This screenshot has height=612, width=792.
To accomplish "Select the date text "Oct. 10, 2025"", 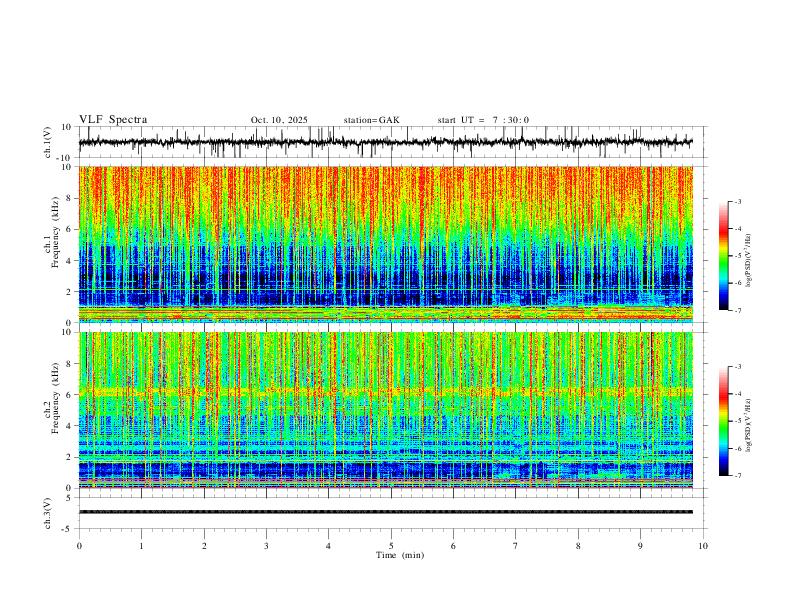I will click(x=279, y=120).
